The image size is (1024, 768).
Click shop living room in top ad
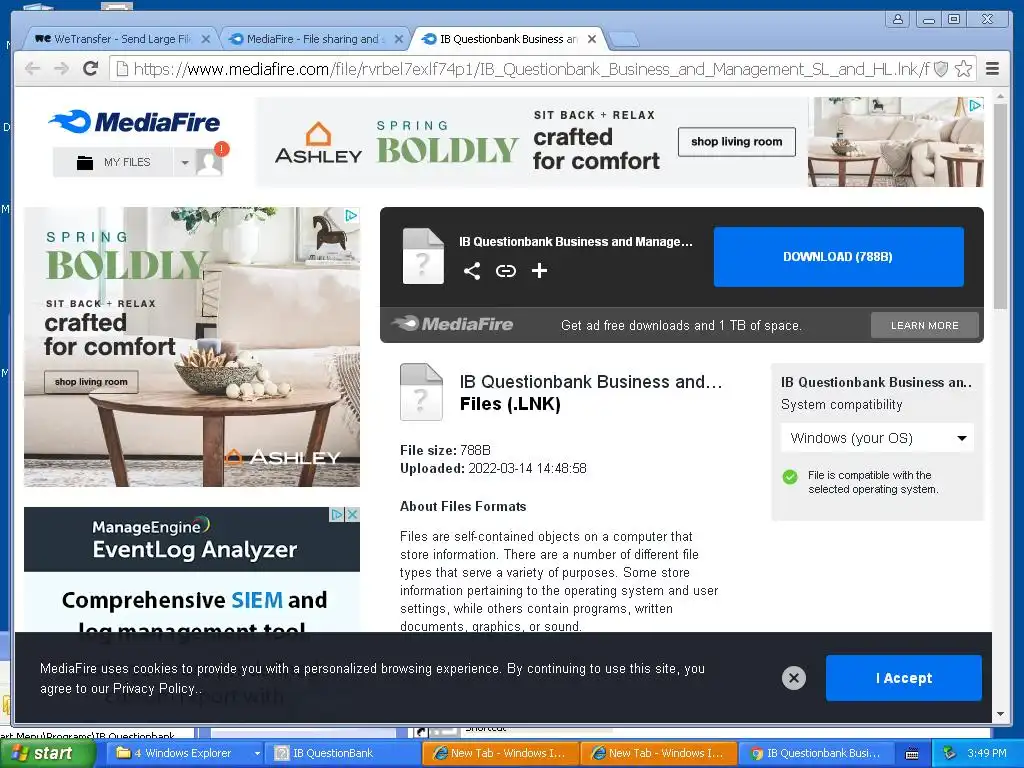tap(737, 142)
